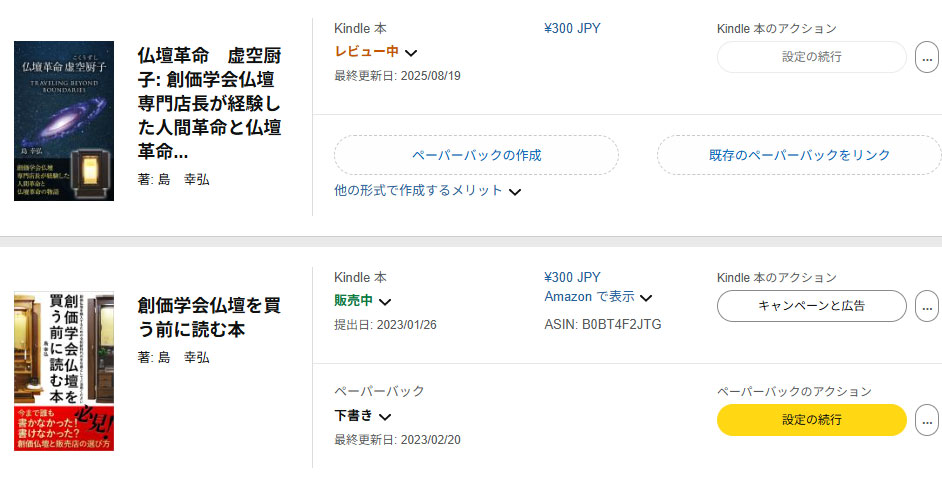
Task: Click ¥300 JPY price of first book
Action: 572,28
